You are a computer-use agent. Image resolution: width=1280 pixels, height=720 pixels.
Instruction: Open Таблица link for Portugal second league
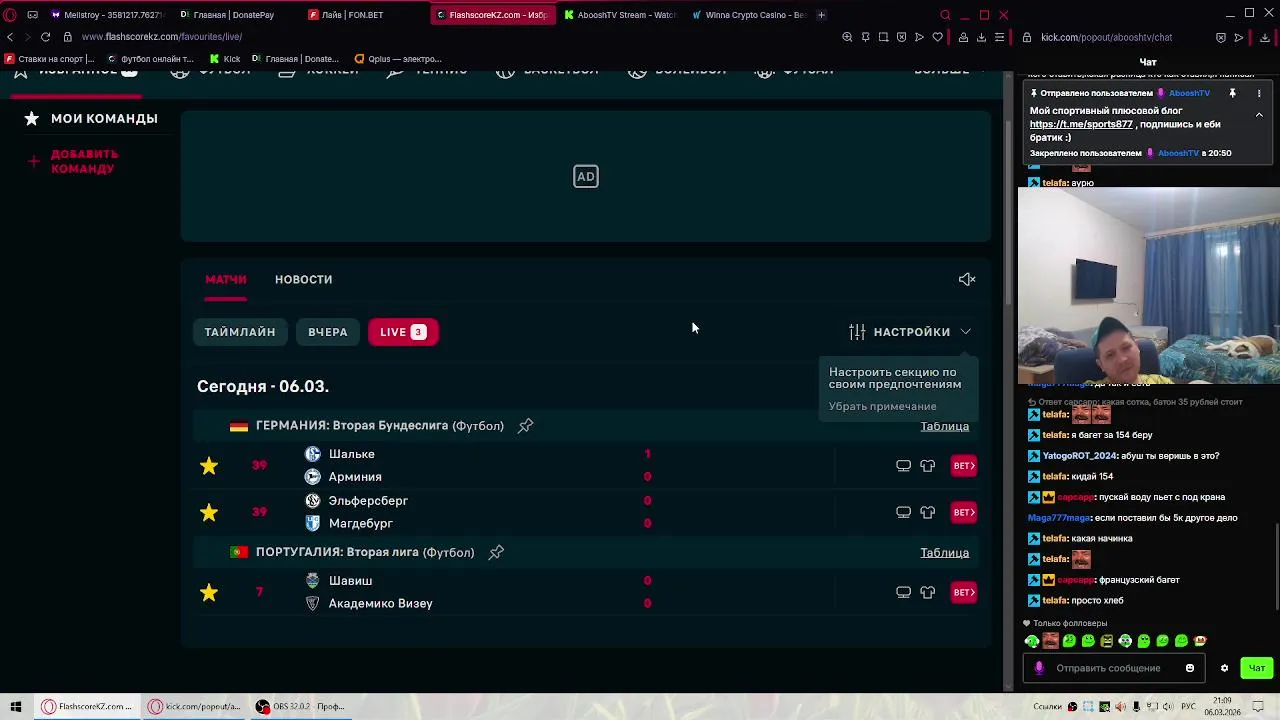[944, 552]
